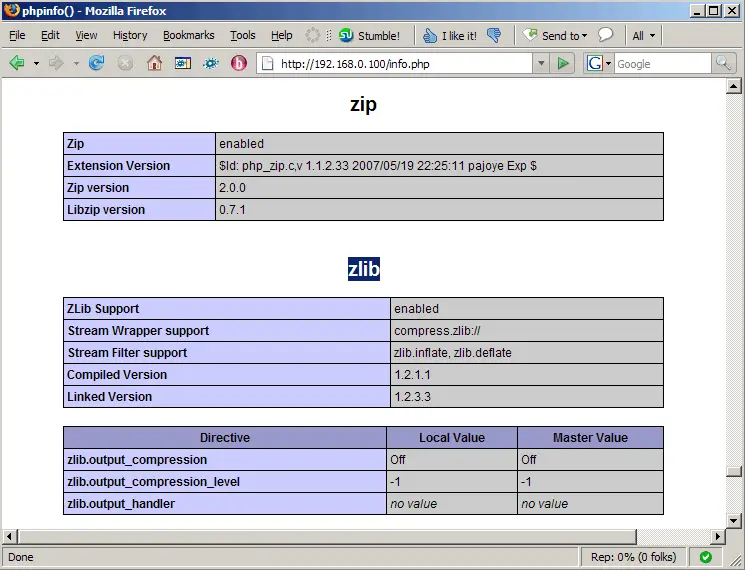Go back with the green Back arrow
This screenshot has width=745, height=570.
pyautogui.click(x=17, y=63)
